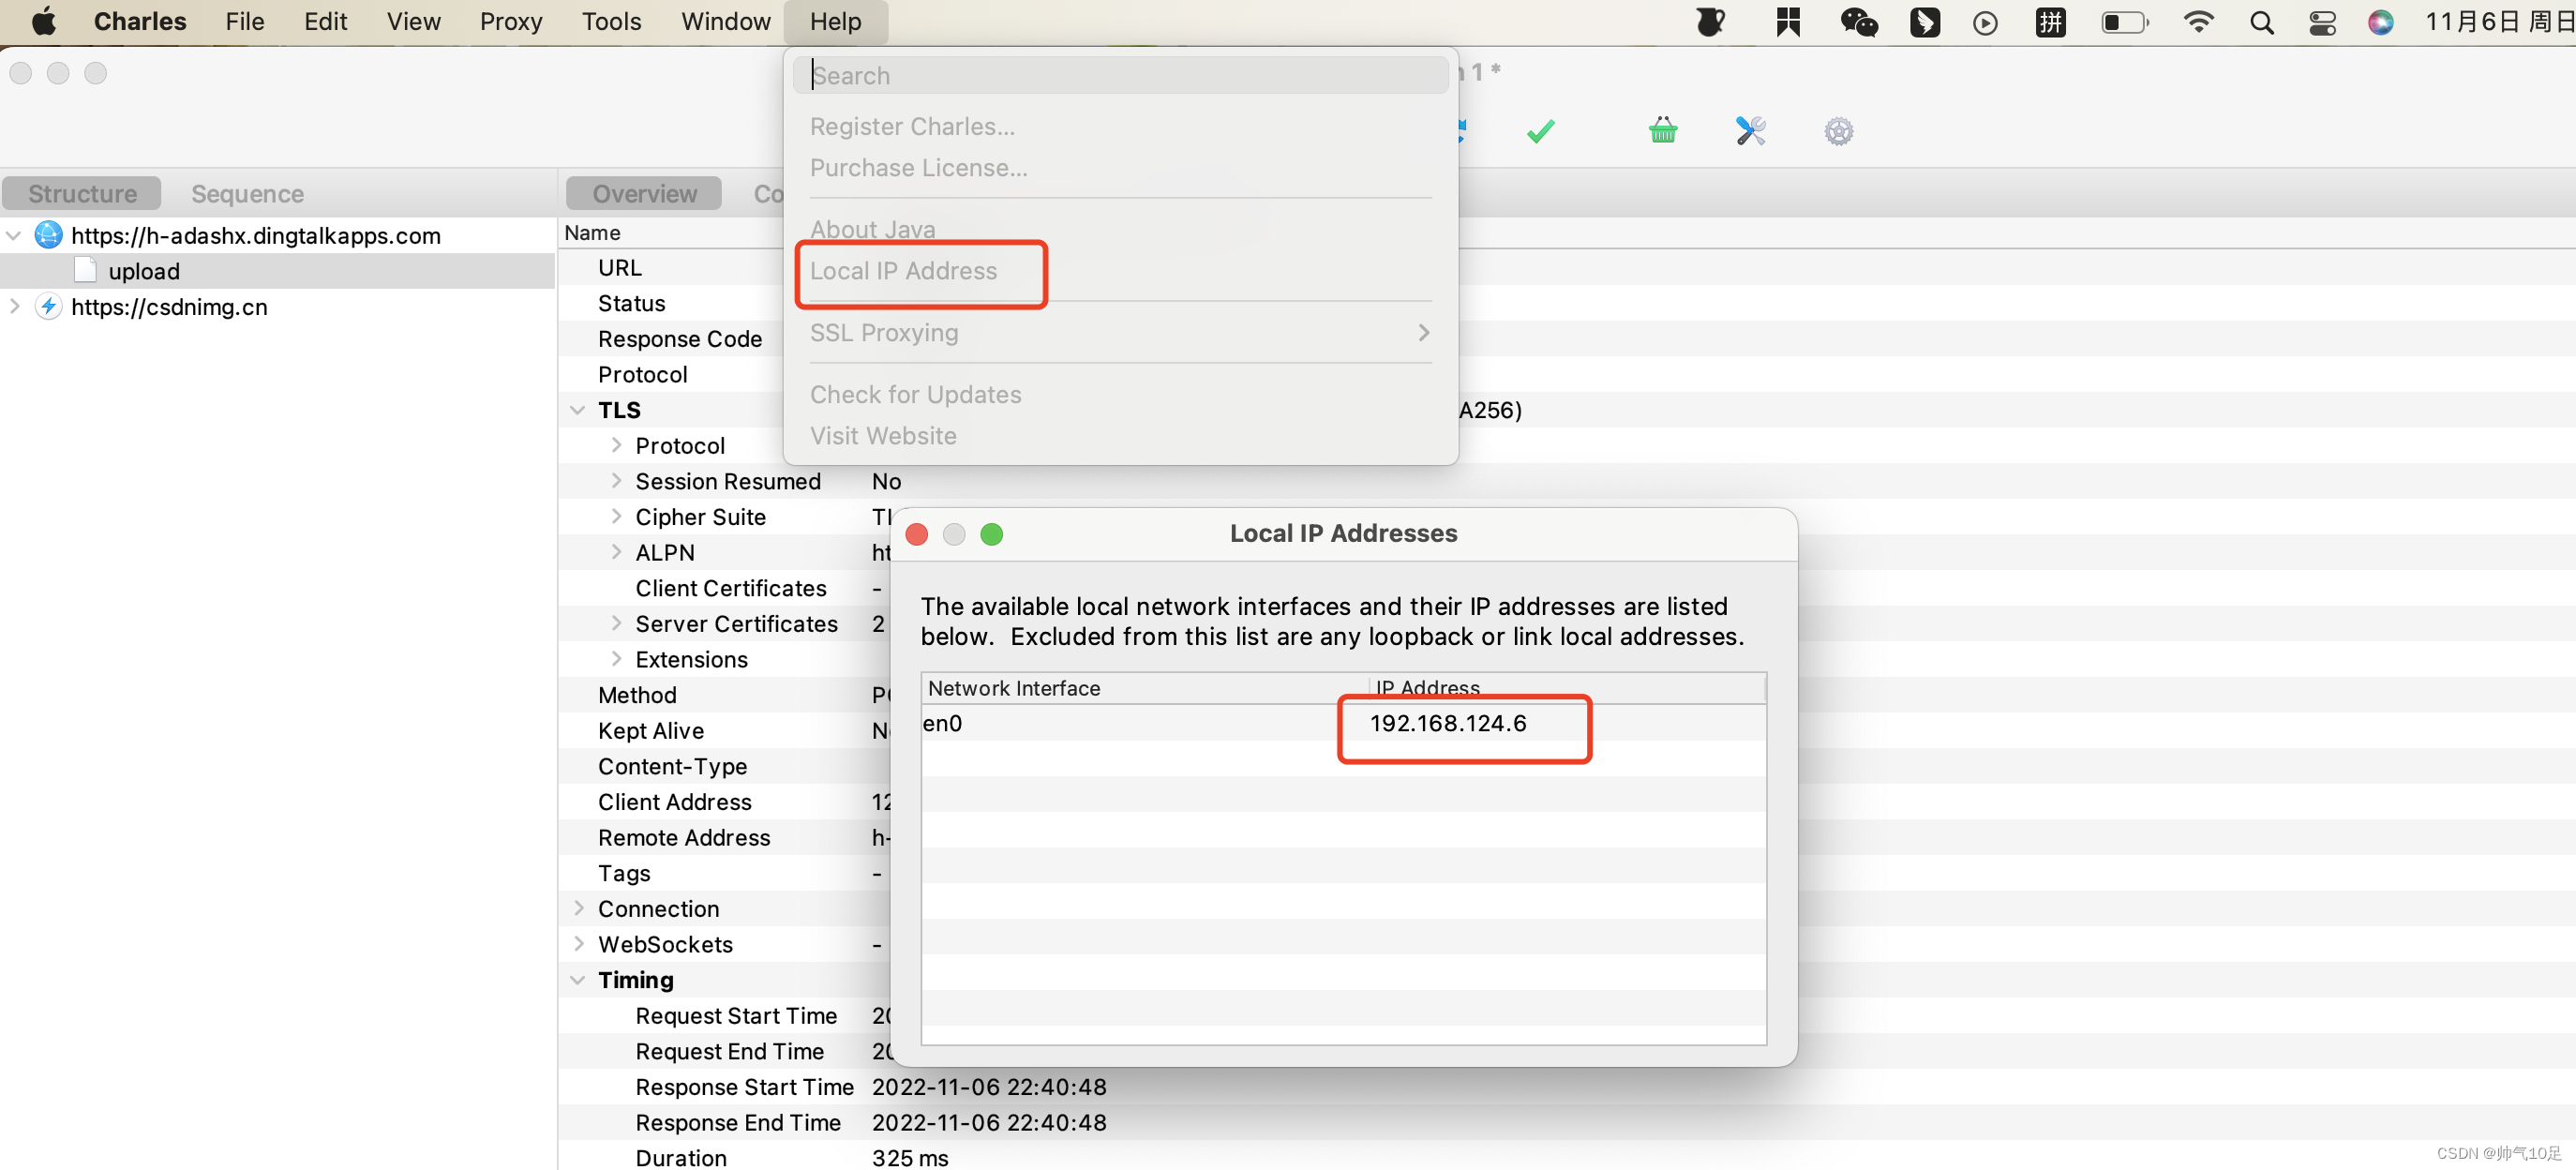Click the WeChat menu bar icon
Viewport: 2576px width, 1170px height.
pos(1858,22)
